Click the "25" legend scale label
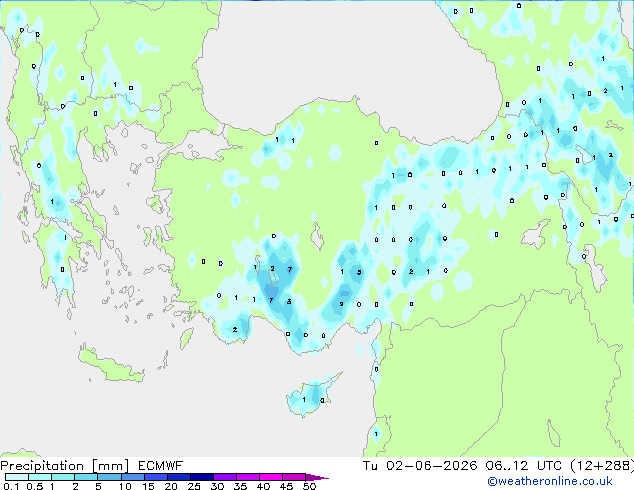Image resolution: width=634 pixels, height=490 pixels. (194, 486)
